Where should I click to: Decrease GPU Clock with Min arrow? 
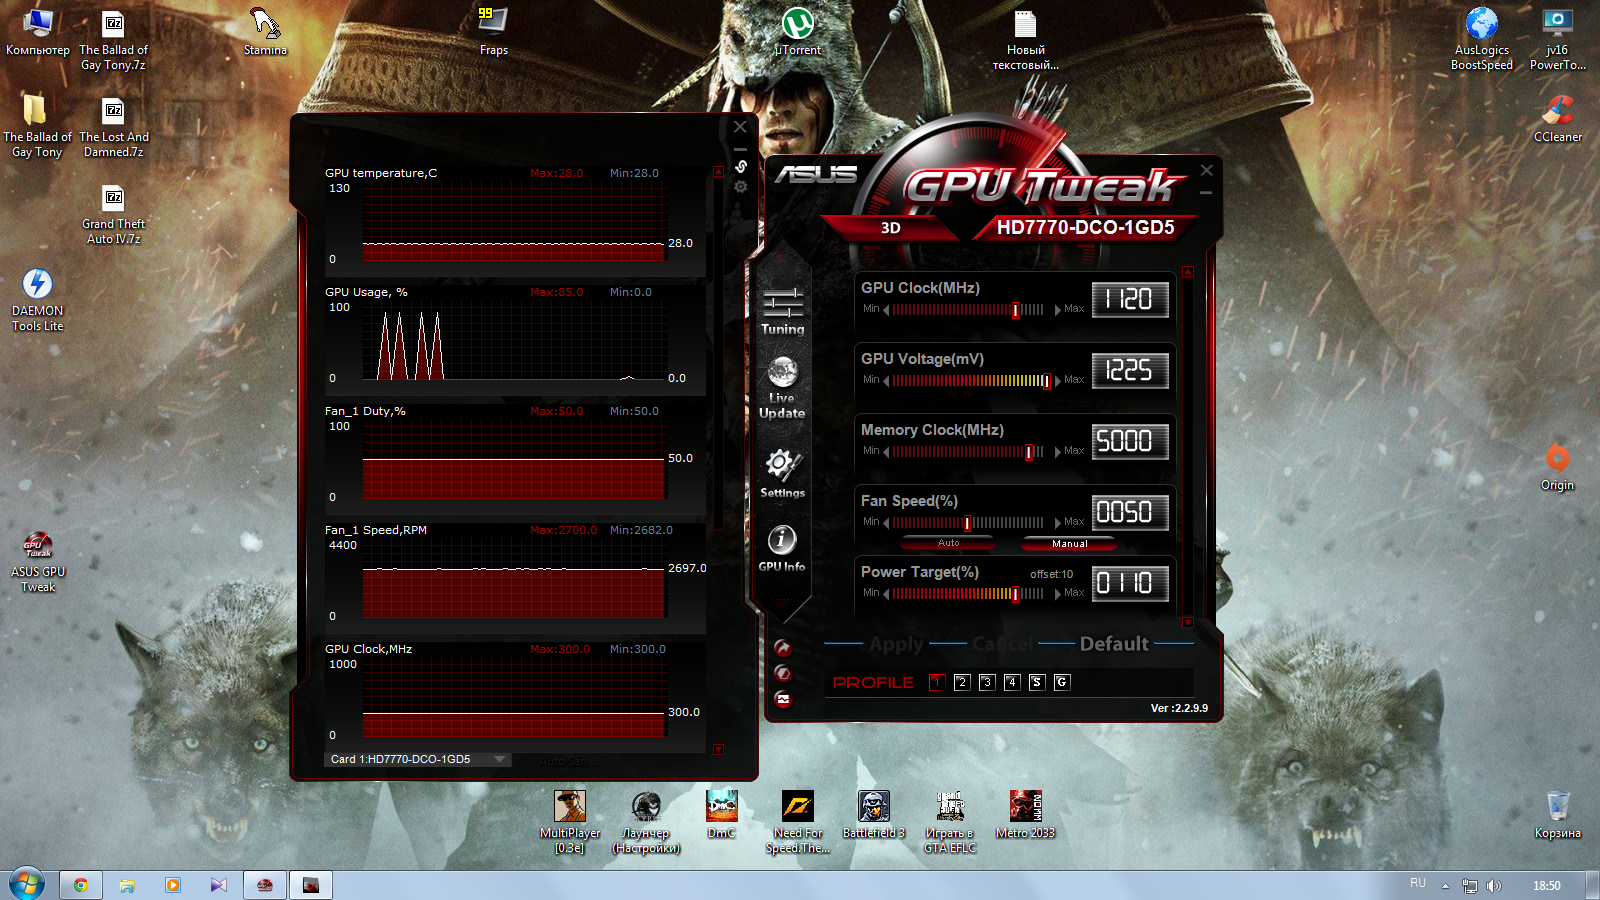(886, 310)
